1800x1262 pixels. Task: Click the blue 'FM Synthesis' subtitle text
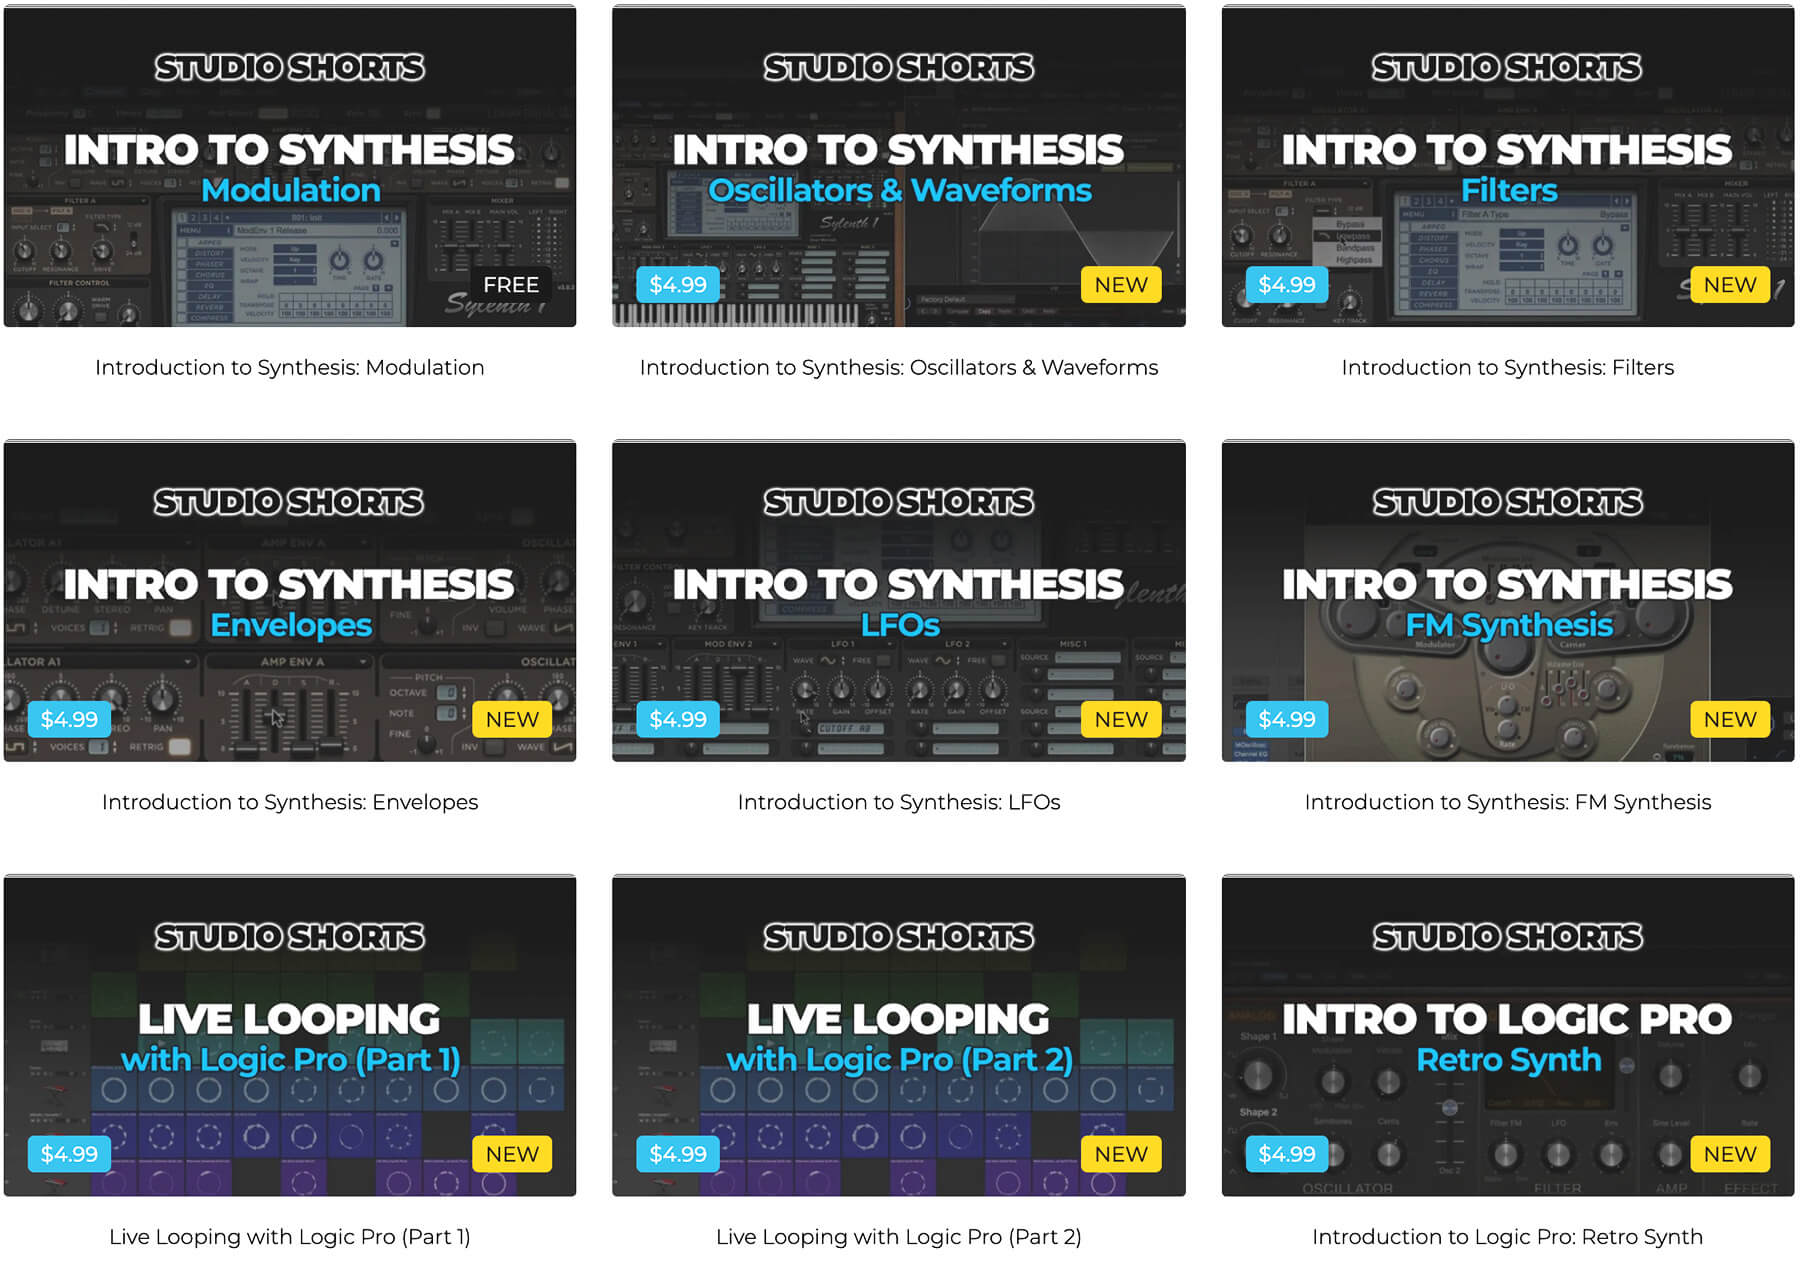click(1509, 625)
